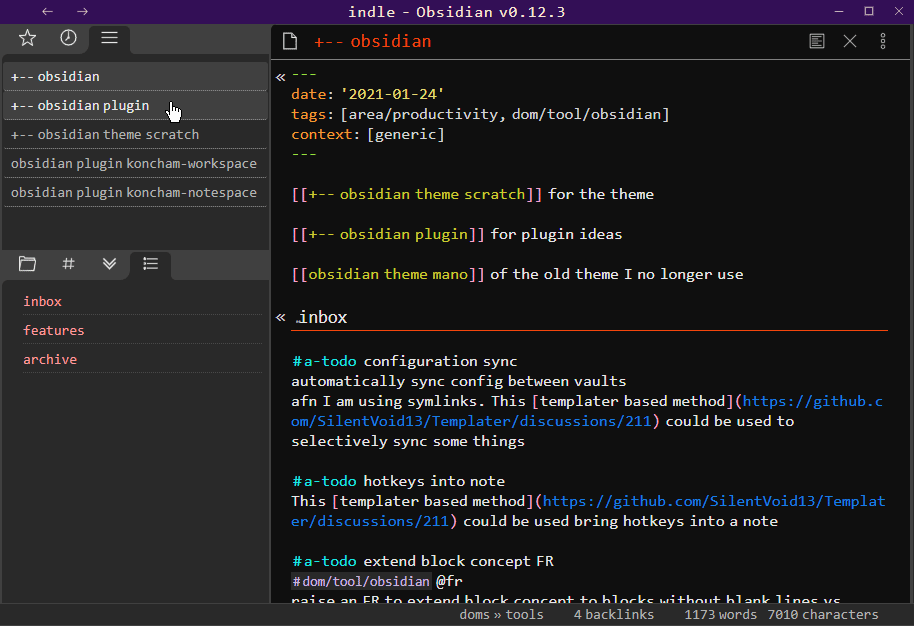
Task: Navigate back with left arrow
Action: coord(48,12)
